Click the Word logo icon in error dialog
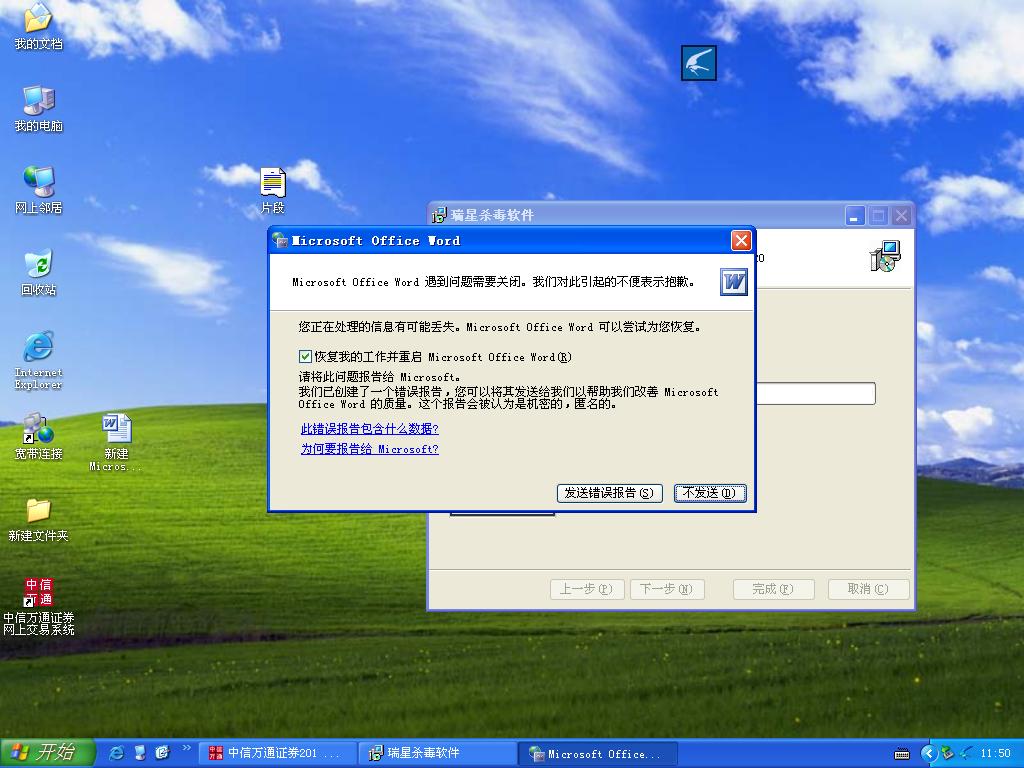Viewport: 1024px width, 768px height. pos(733,281)
